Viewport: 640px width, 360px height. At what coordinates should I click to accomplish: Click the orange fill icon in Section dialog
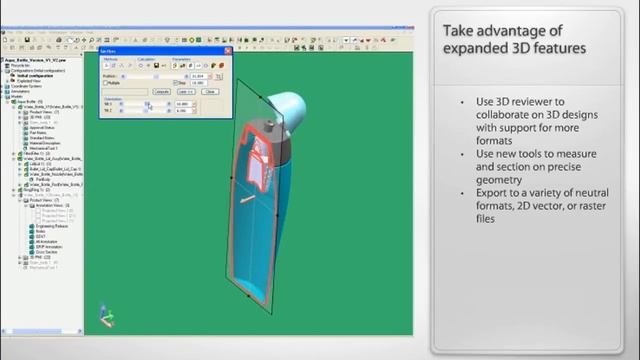(x=222, y=66)
